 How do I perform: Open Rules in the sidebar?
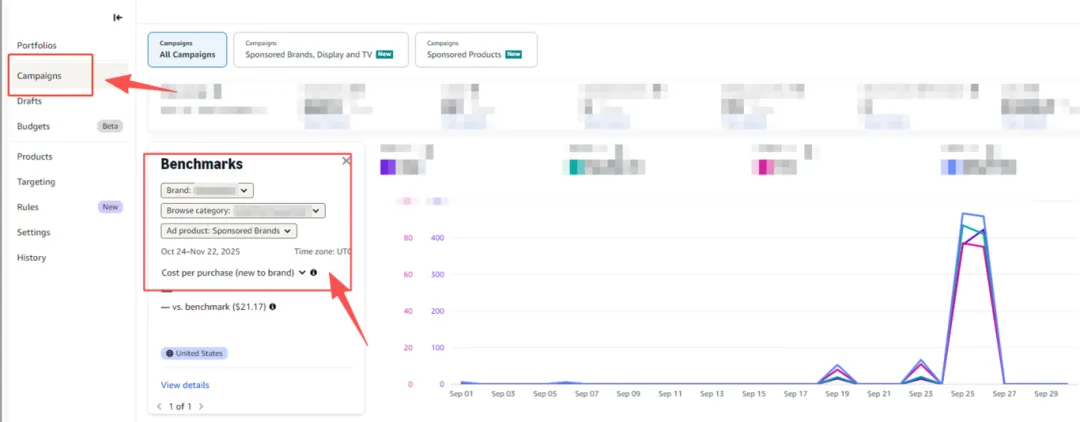pos(28,207)
